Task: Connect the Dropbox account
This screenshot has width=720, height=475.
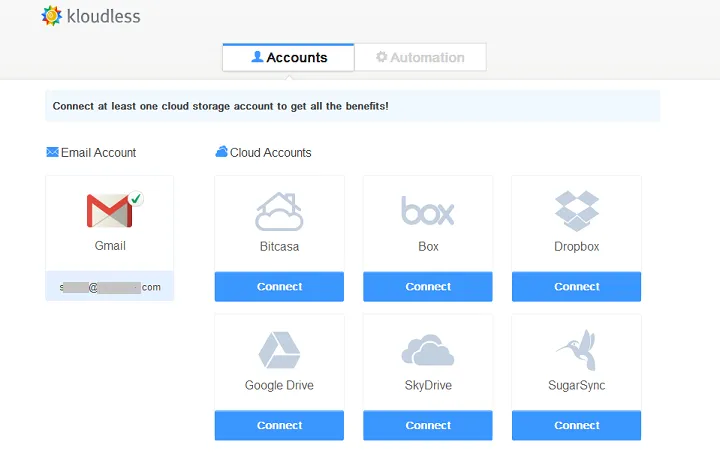Action: 577,287
